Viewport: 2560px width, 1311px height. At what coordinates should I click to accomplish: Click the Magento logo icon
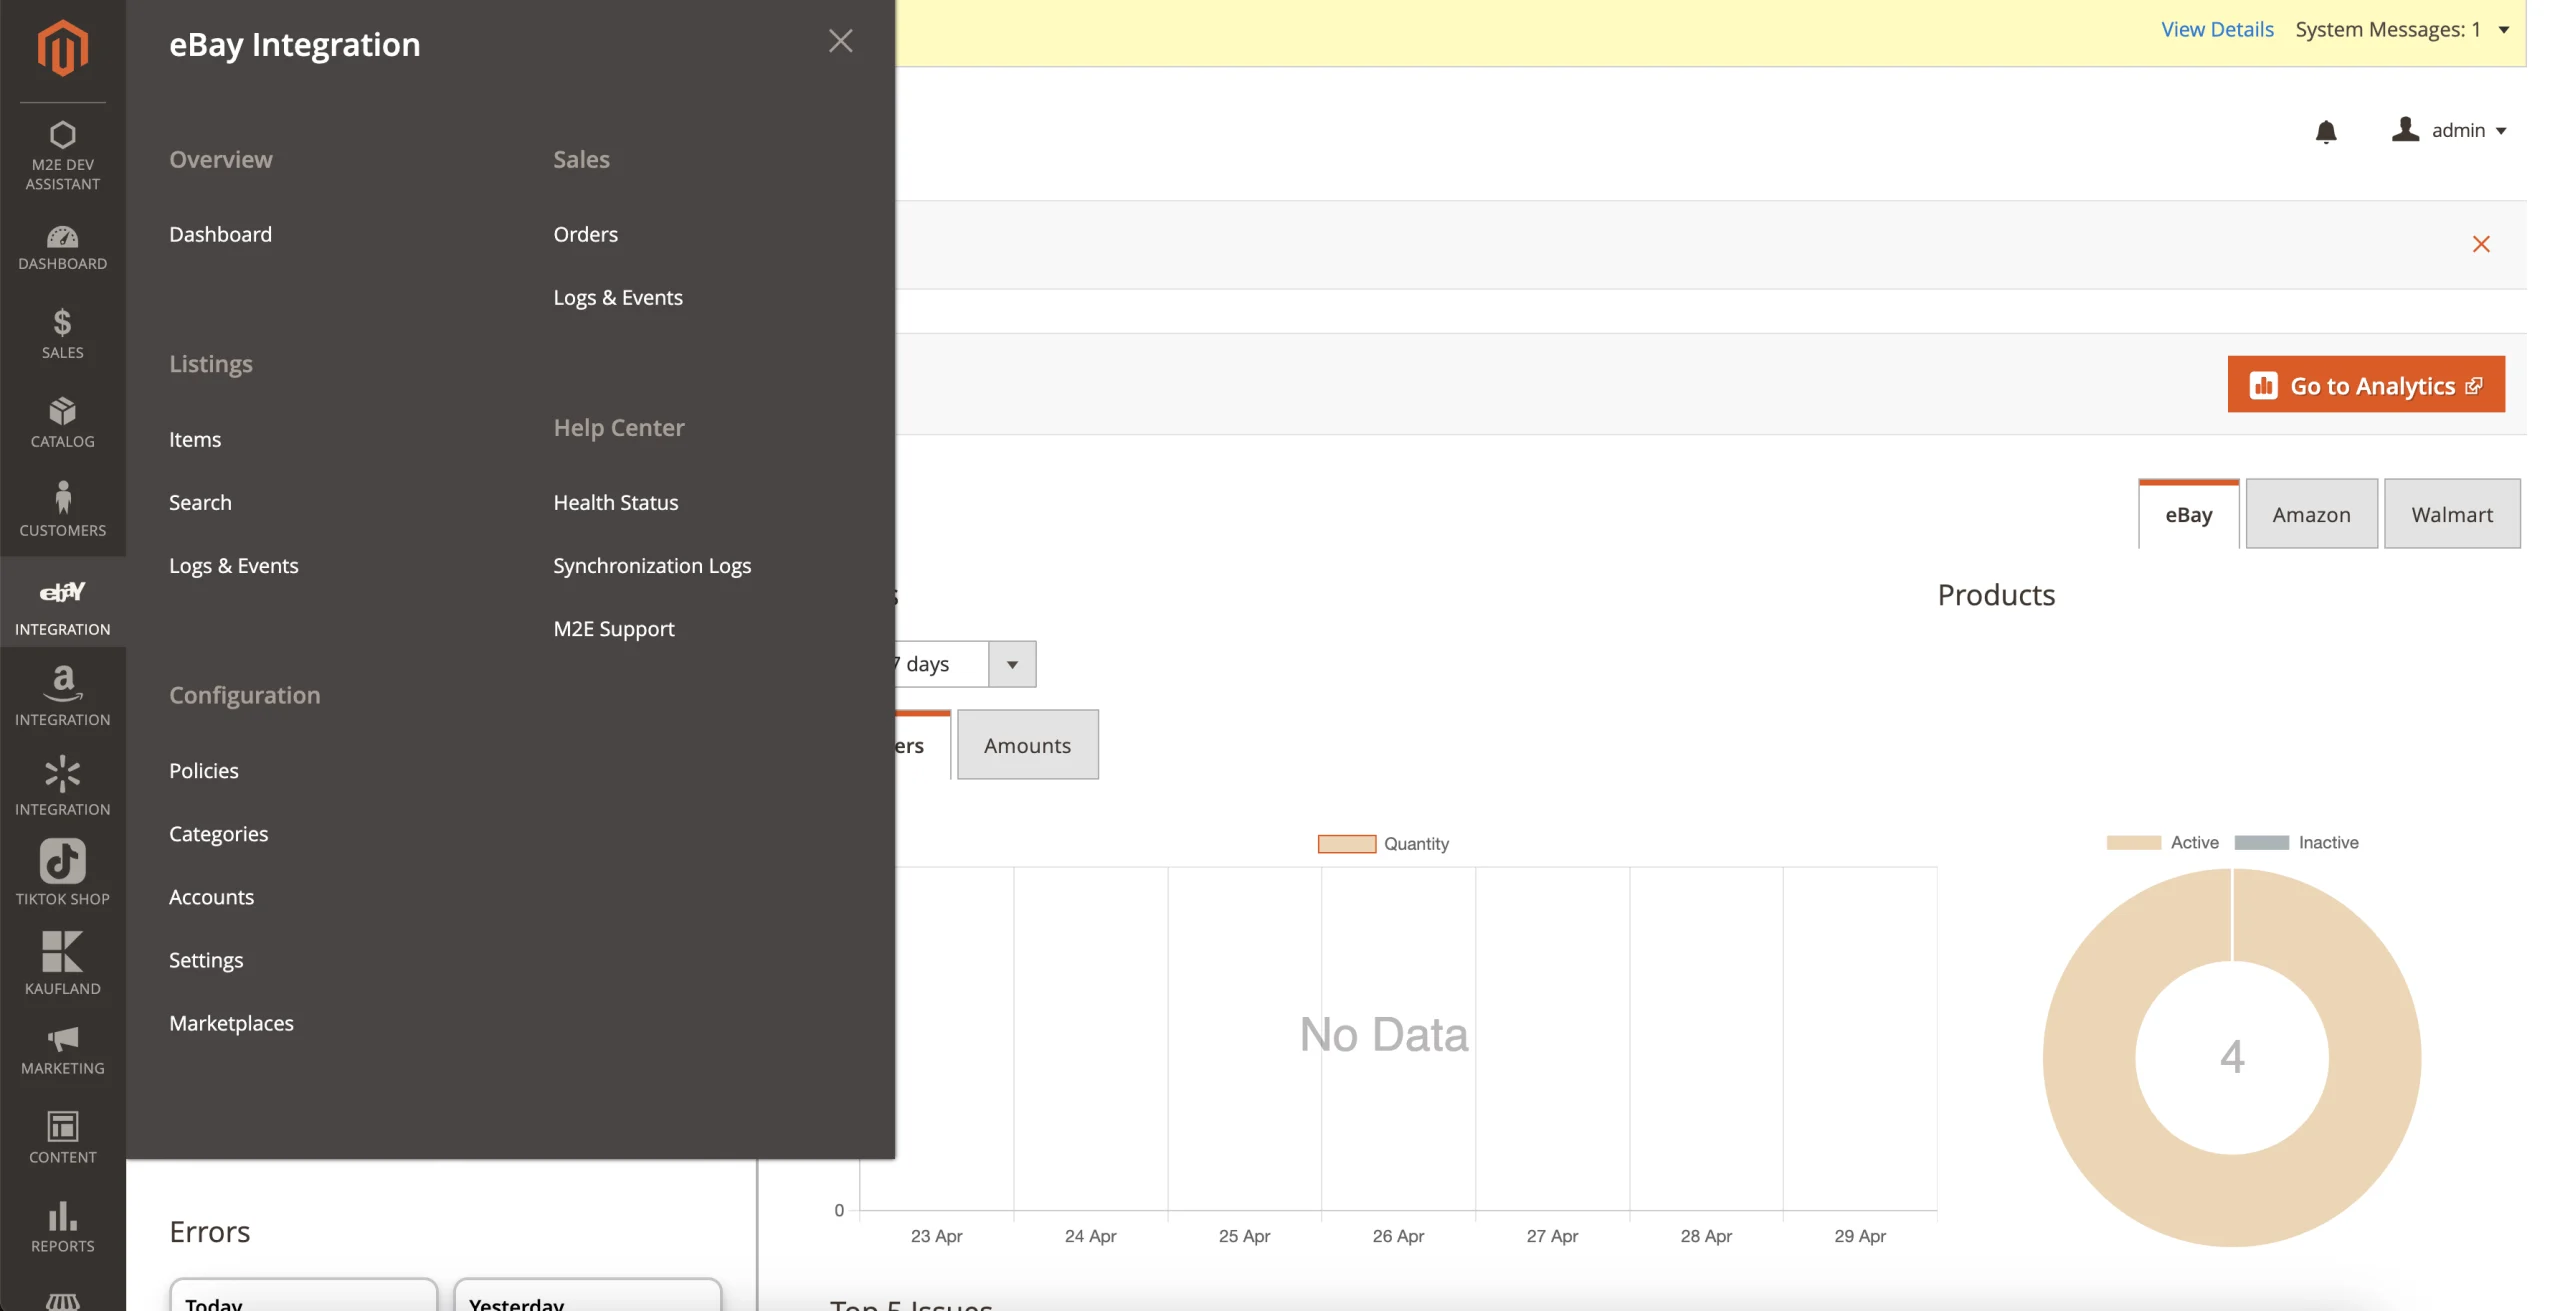[x=62, y=47]
